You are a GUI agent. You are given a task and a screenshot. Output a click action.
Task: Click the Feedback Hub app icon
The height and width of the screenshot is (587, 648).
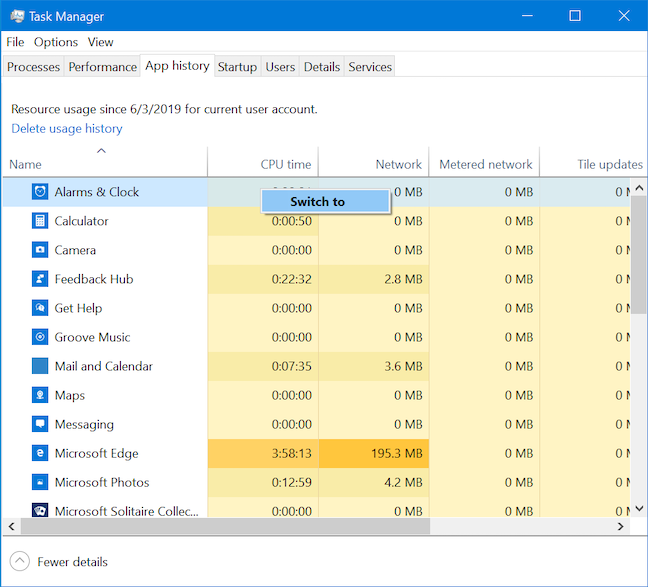40,279
